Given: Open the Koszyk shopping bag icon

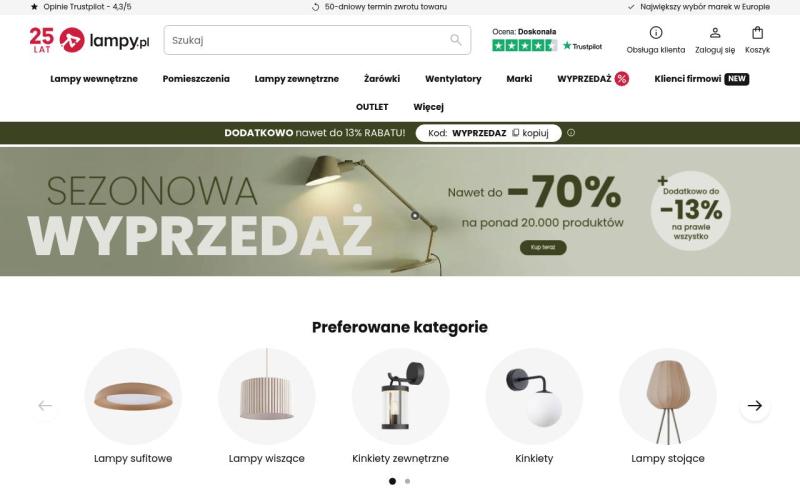Looking at the screenshot, I should [x=757, y=33].
